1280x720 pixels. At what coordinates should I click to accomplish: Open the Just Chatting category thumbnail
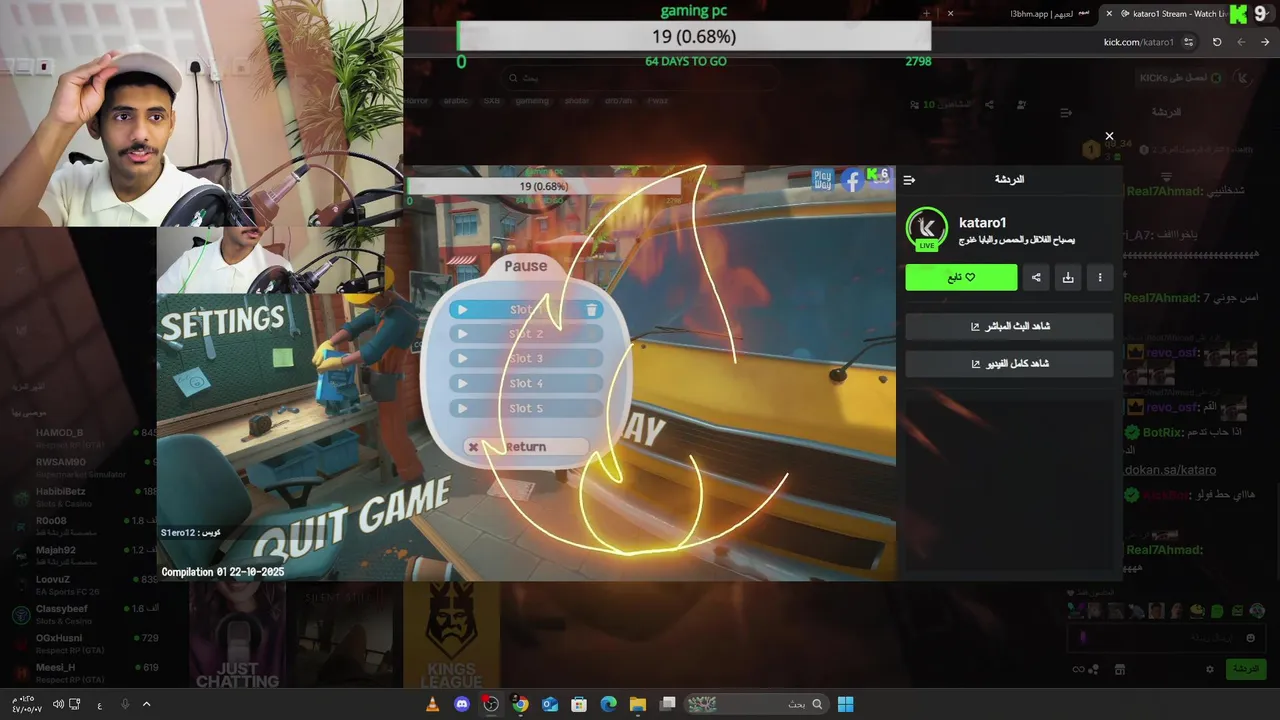pyautogui.click(x=238, y=637)
